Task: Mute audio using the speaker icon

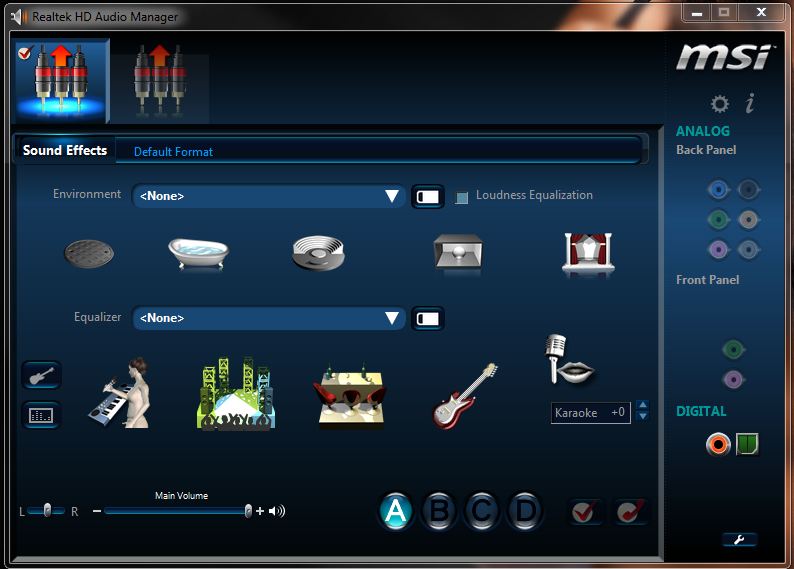Action: [277, 511]
